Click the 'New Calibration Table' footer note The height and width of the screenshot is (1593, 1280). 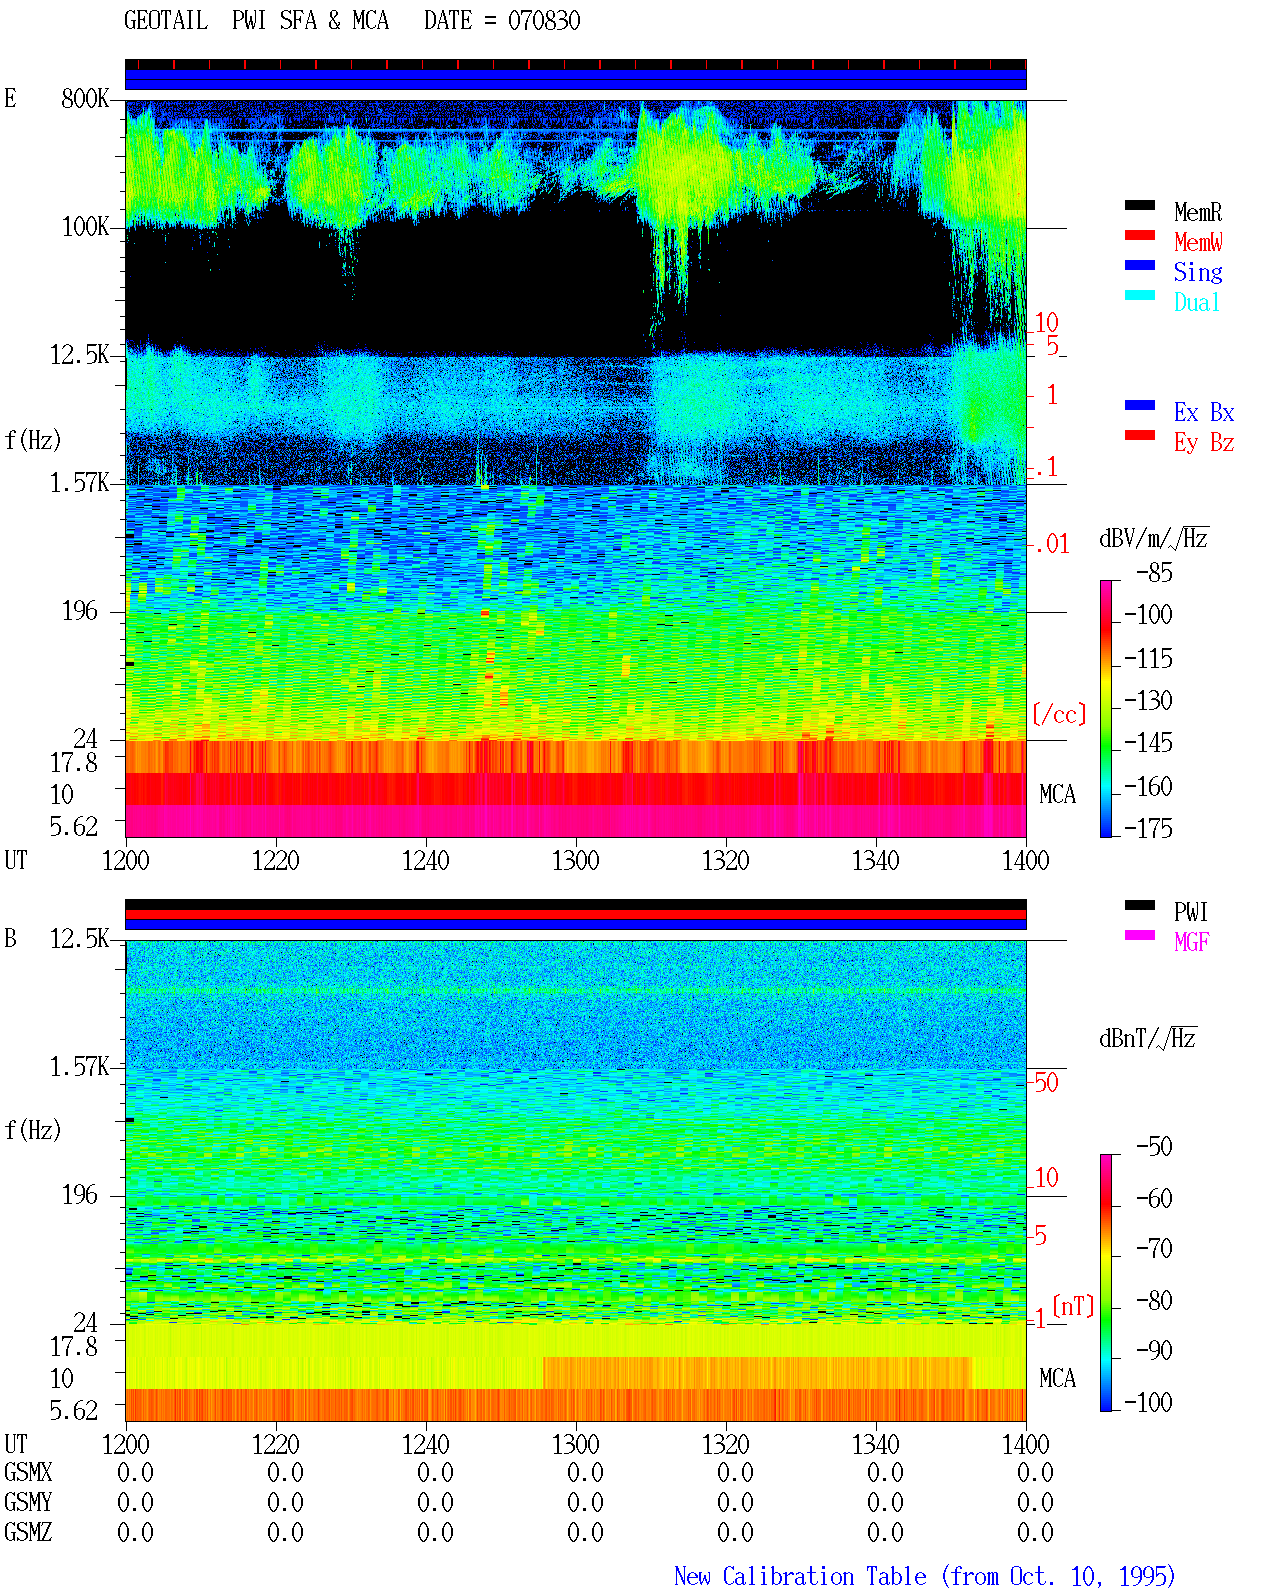[800, 1577]
